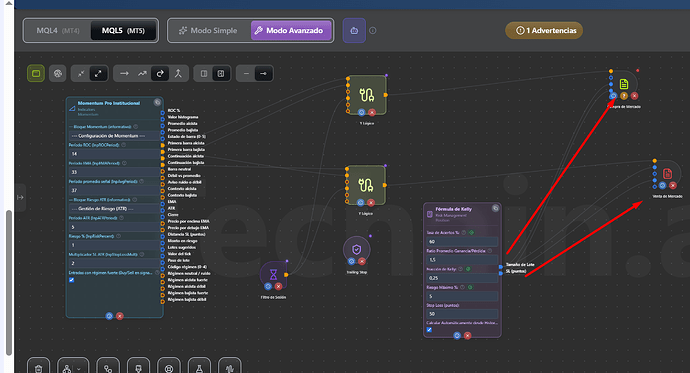Delete the Momentum Pro Institucional node
This screenshot has height=373, width=690.
coord(120,316)
